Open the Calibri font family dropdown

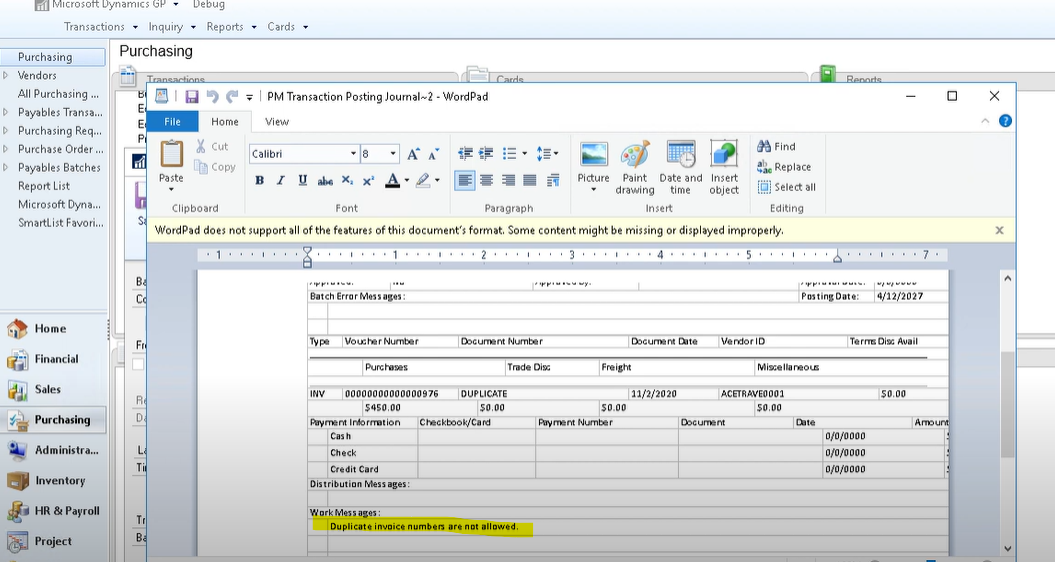click(x=353, y=154)
